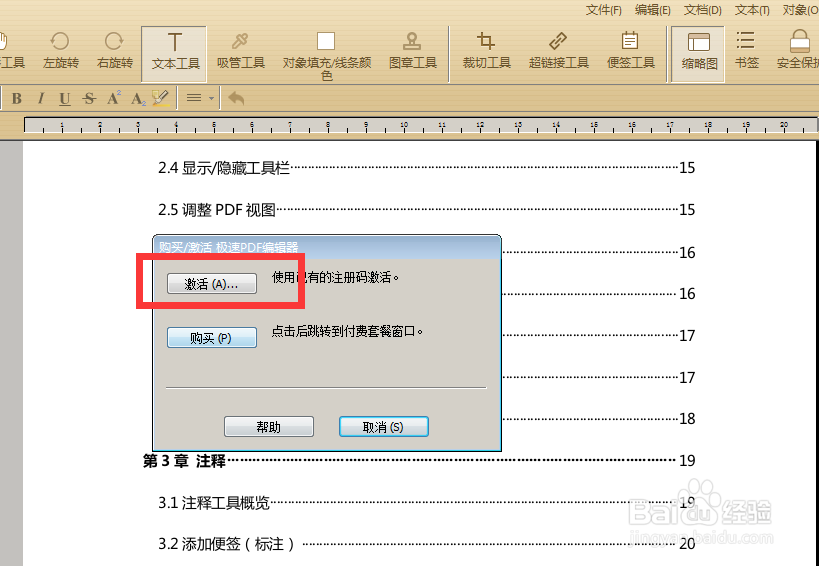The height and width of the screenshot is (566, 819).
Task: Toggle italic formatting (I)
Action: point(41,98)
